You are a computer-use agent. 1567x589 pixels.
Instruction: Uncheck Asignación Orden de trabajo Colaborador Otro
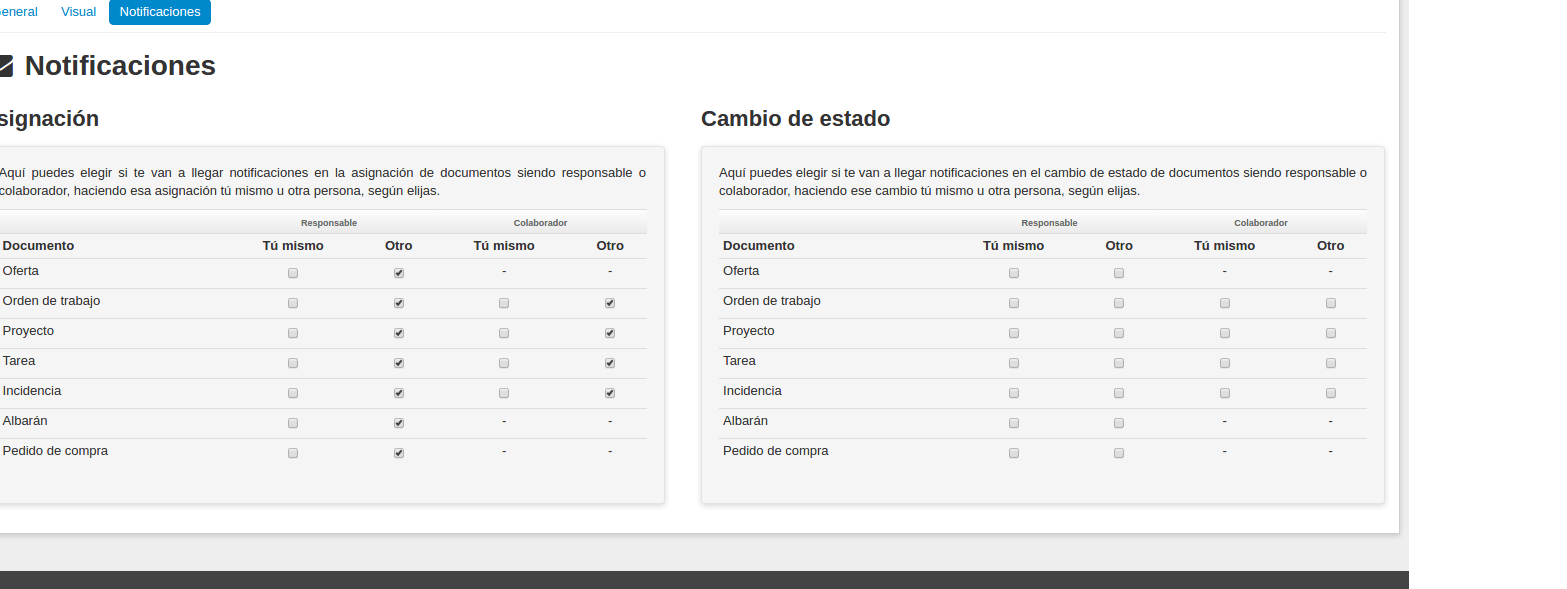click(610, 303)
